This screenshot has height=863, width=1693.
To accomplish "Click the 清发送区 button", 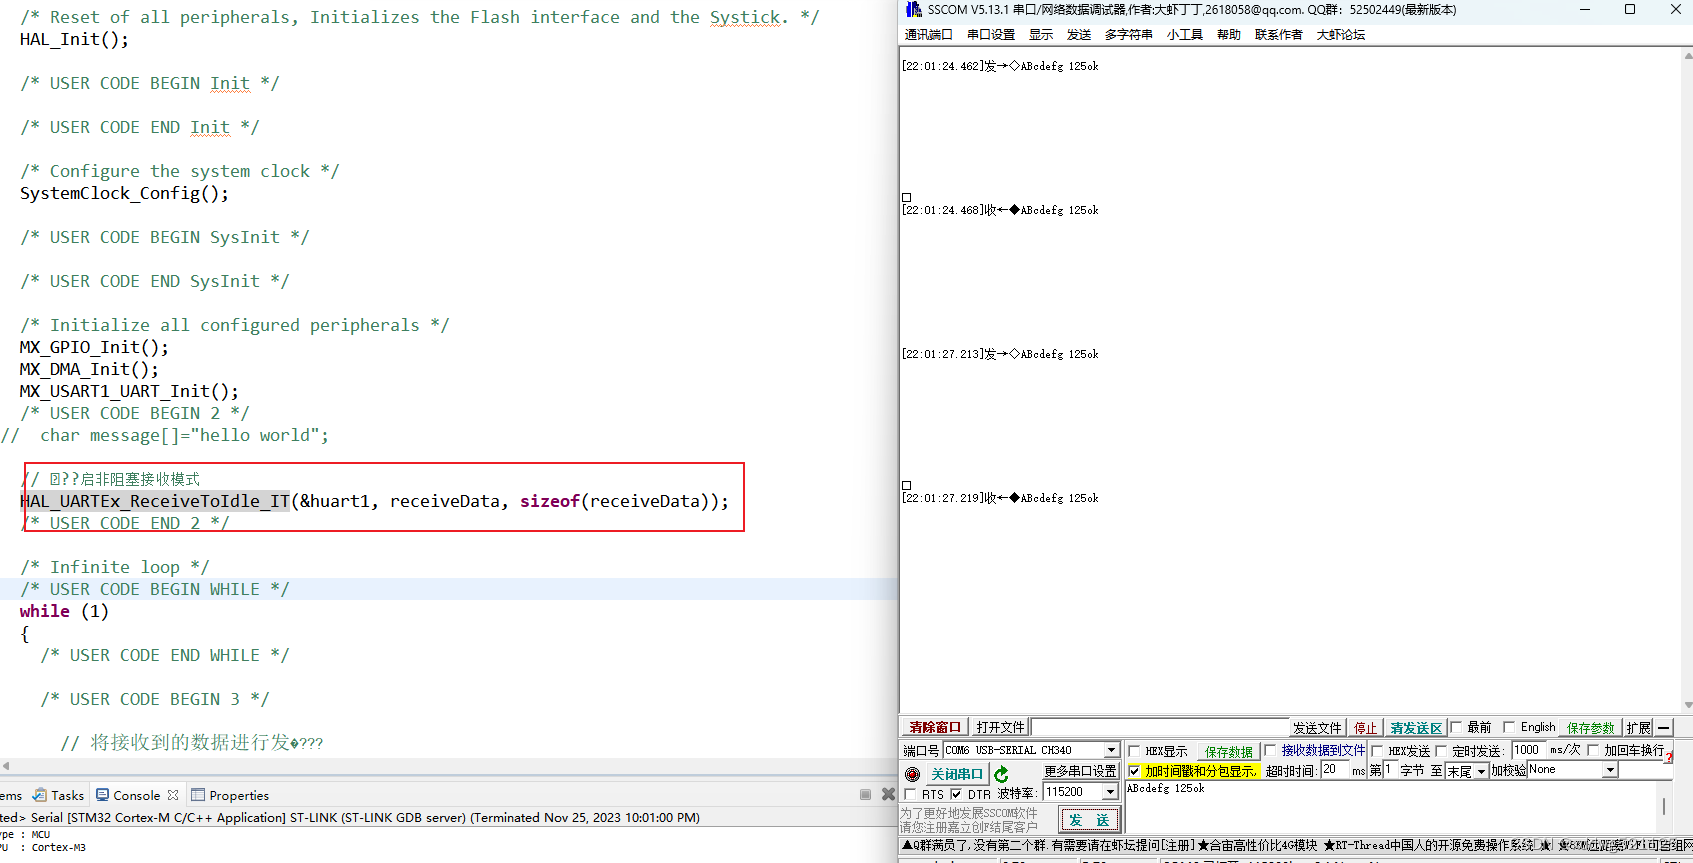I will point(1416,728).
